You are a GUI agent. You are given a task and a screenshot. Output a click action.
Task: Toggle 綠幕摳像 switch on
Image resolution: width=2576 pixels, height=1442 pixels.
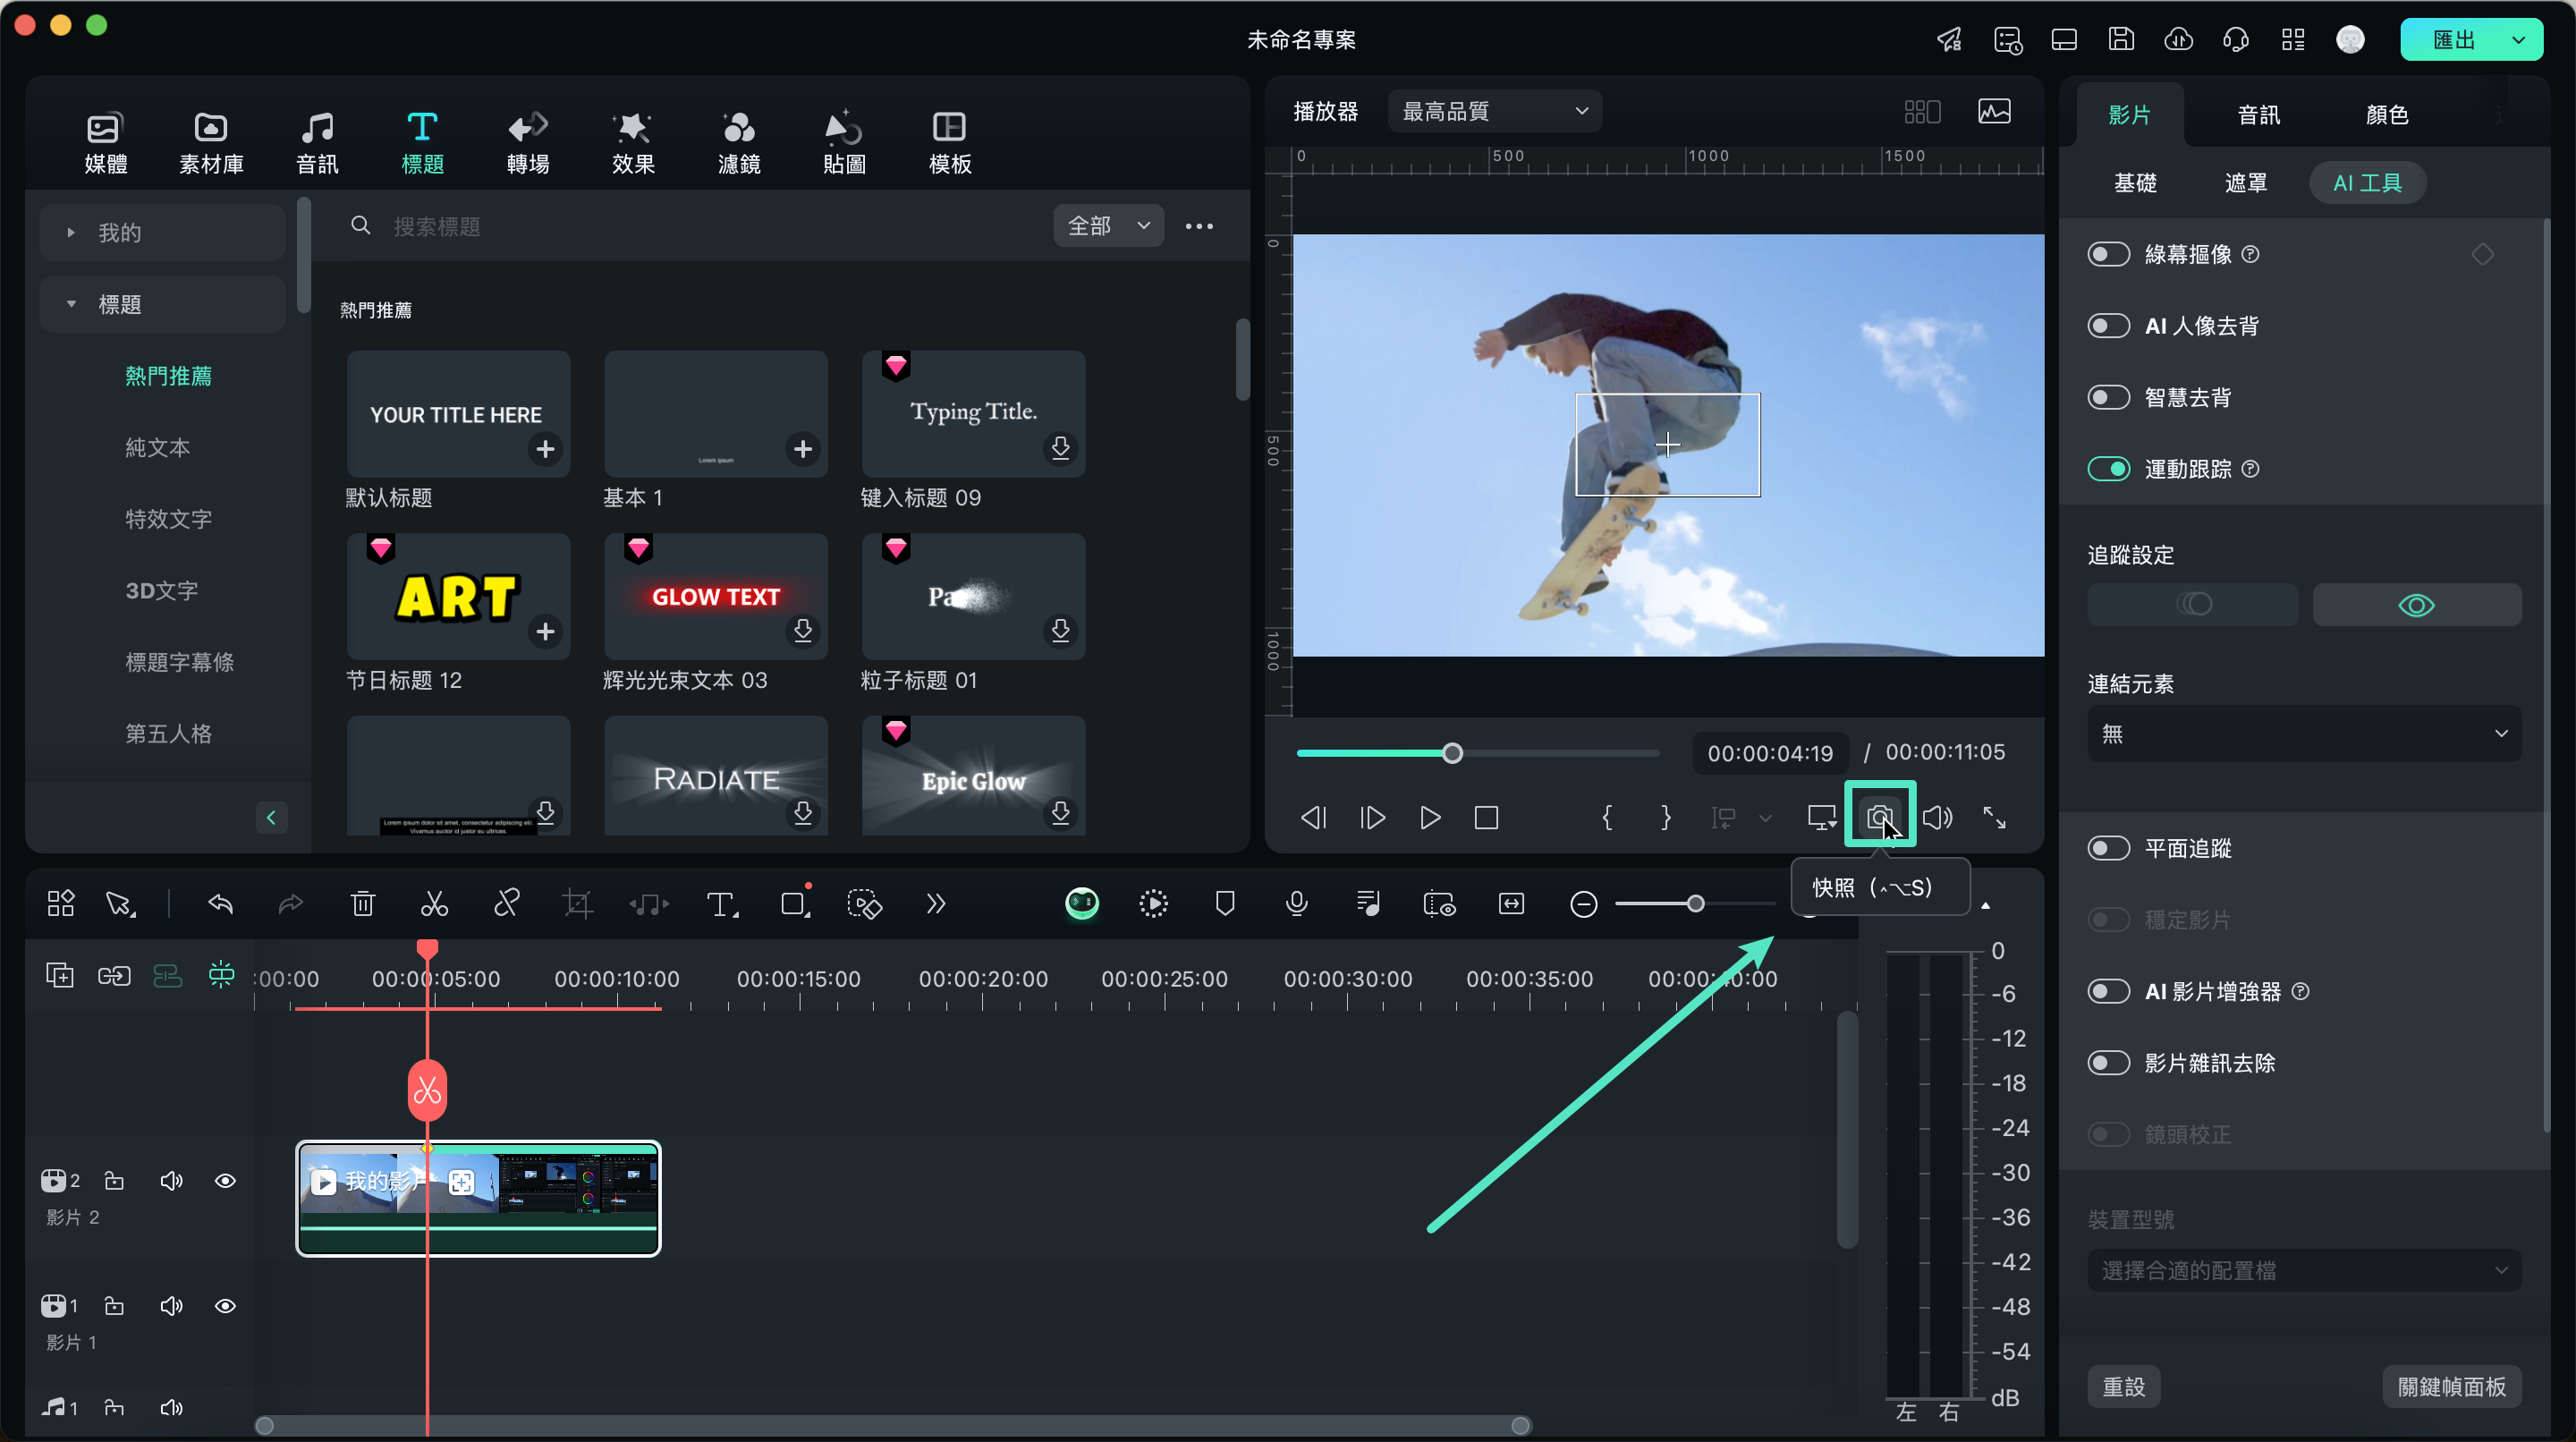(2109, 253)
